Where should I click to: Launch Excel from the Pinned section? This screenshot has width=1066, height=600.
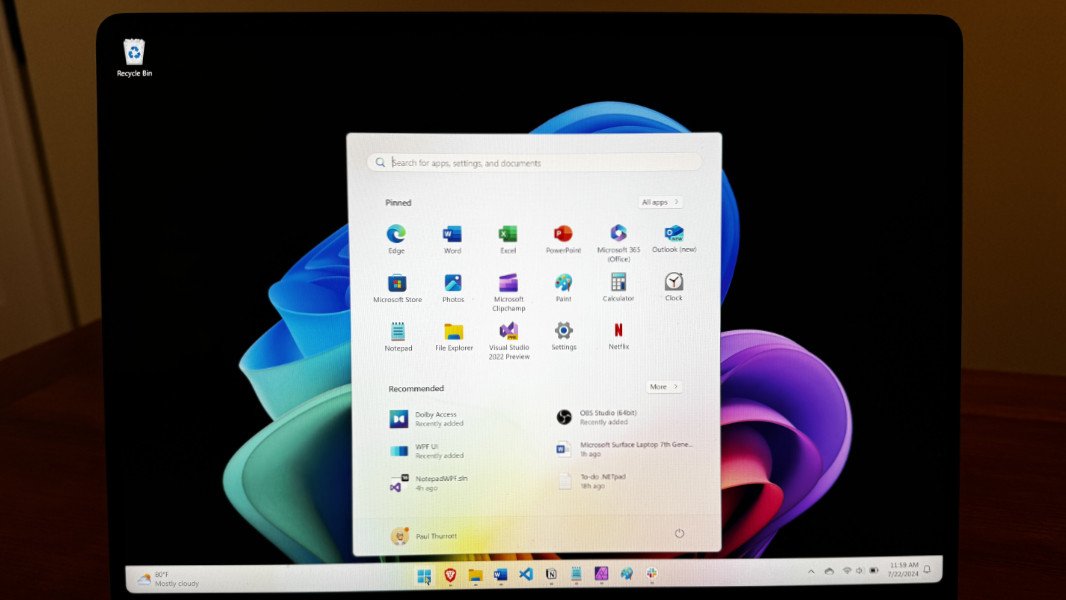[508, 235]
